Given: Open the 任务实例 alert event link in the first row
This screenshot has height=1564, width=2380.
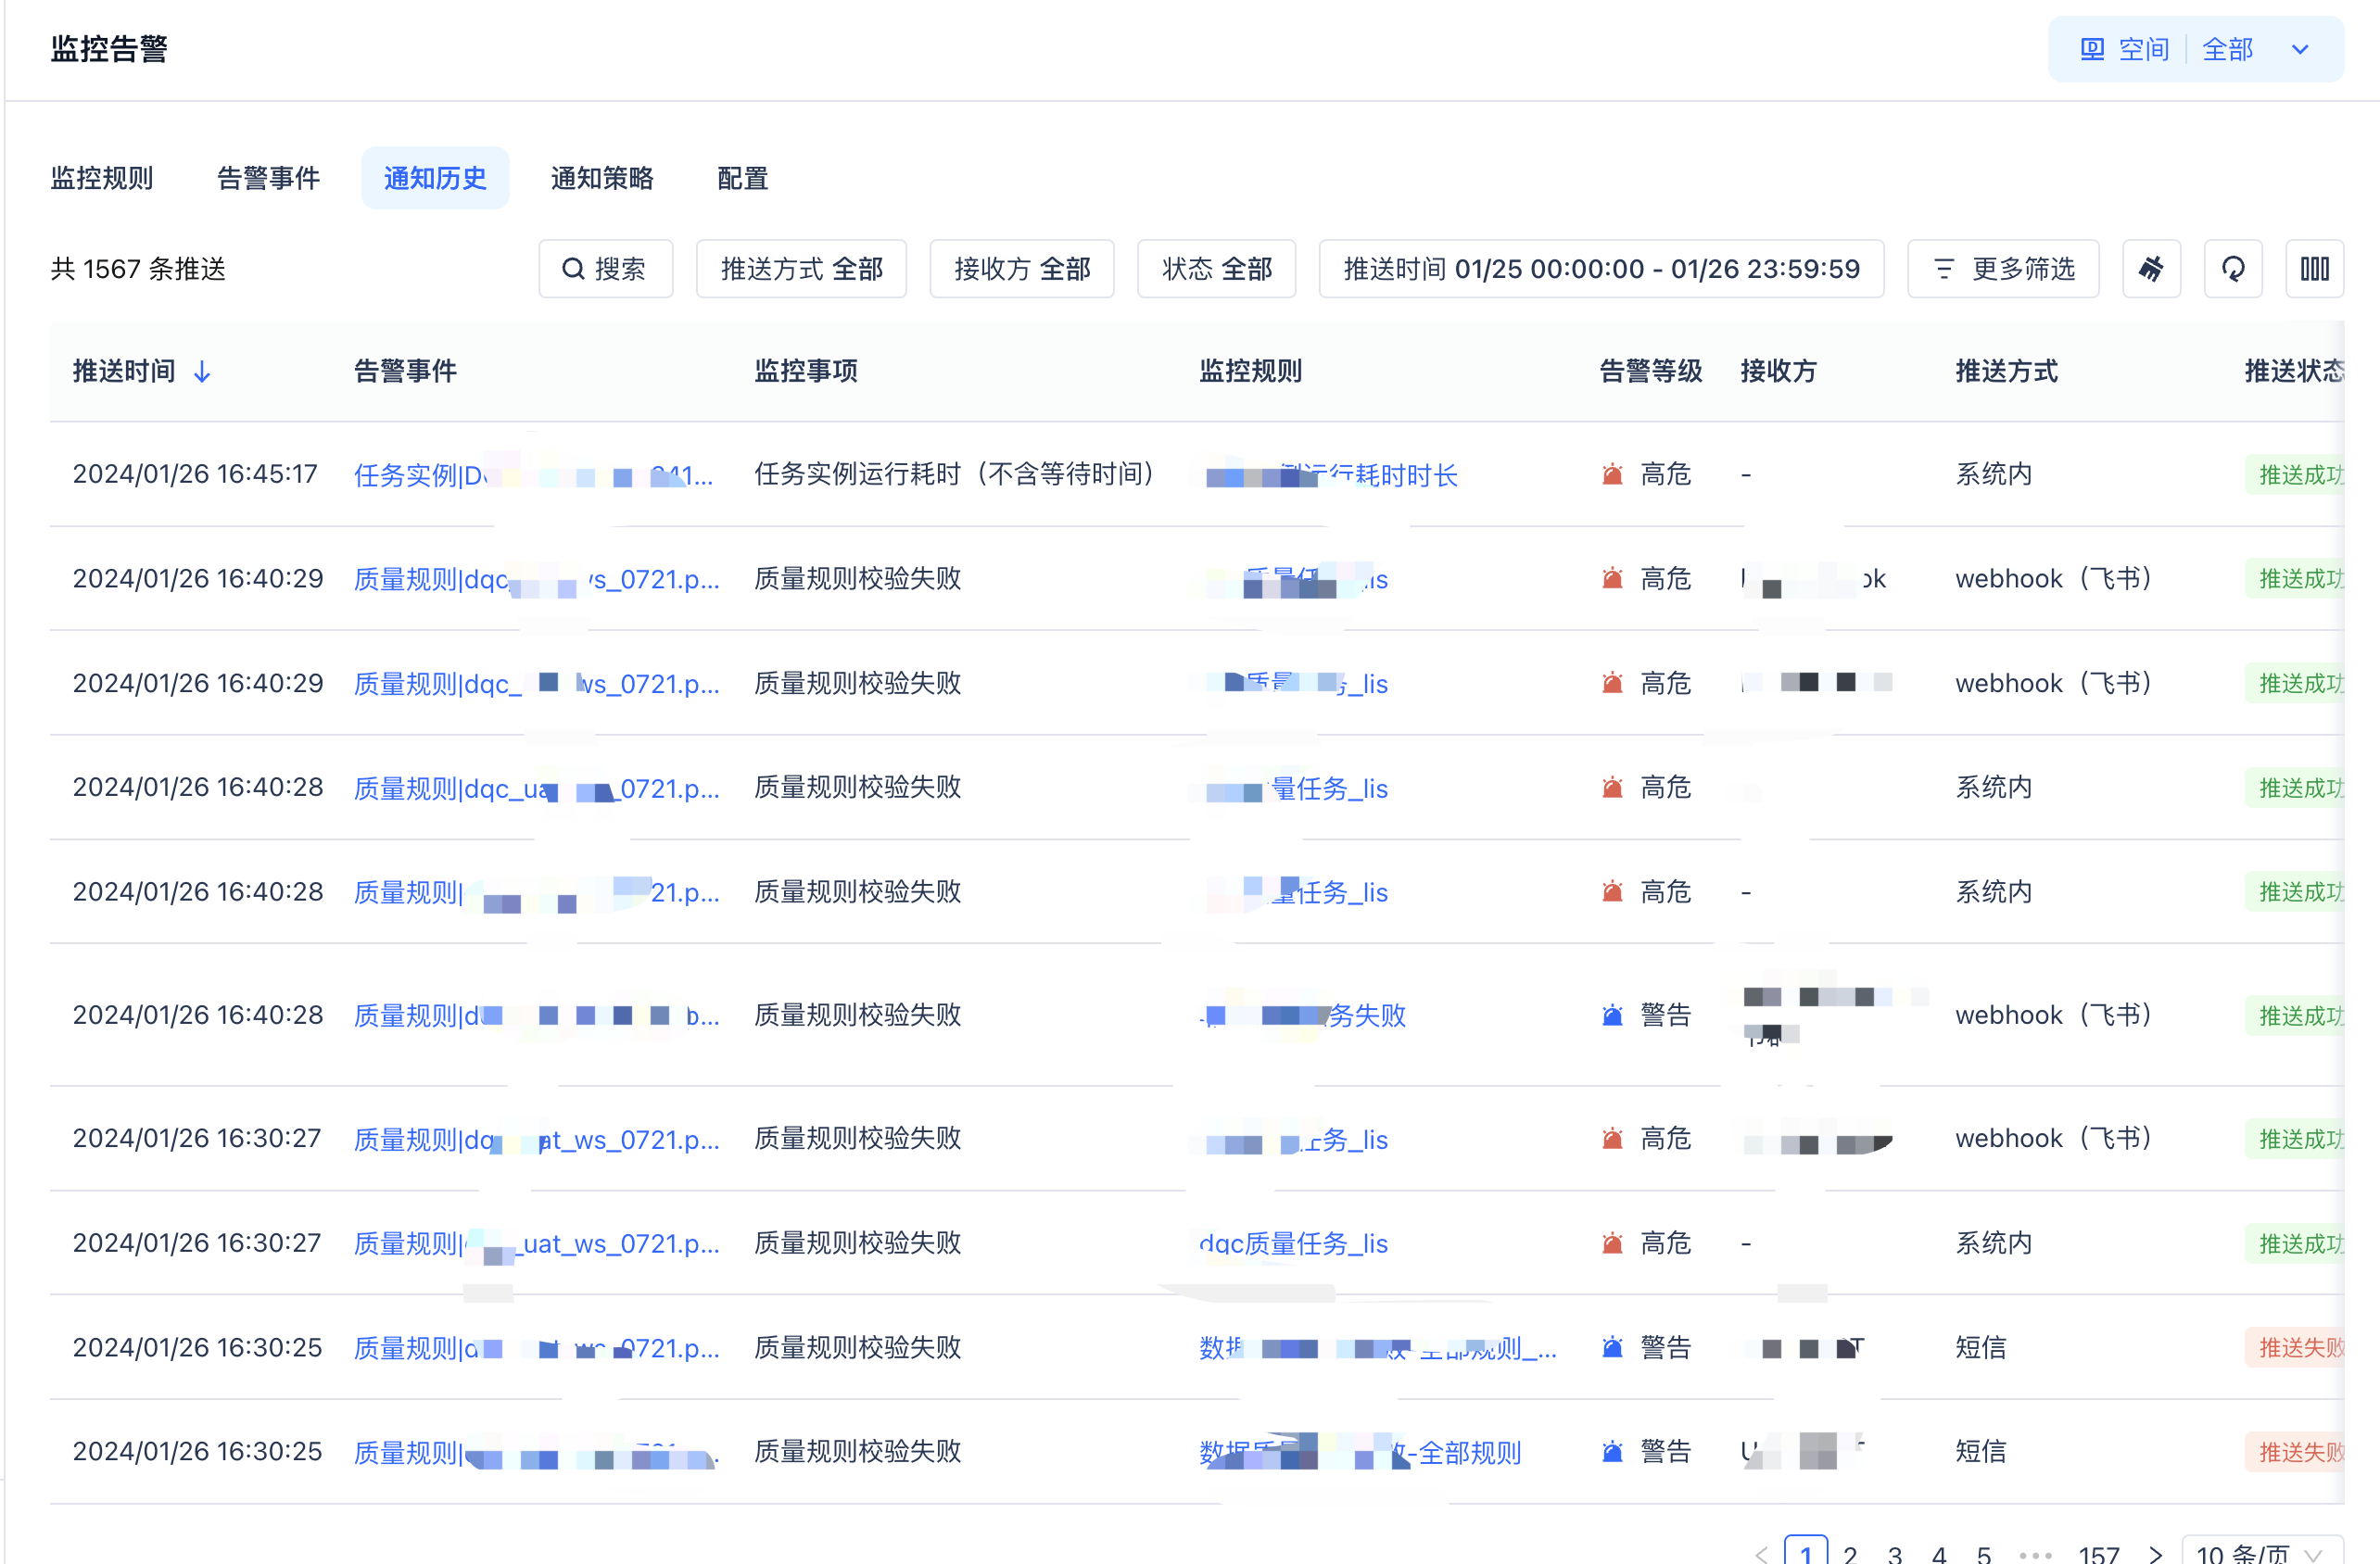Looking at the screenshot, I should 420,475.
